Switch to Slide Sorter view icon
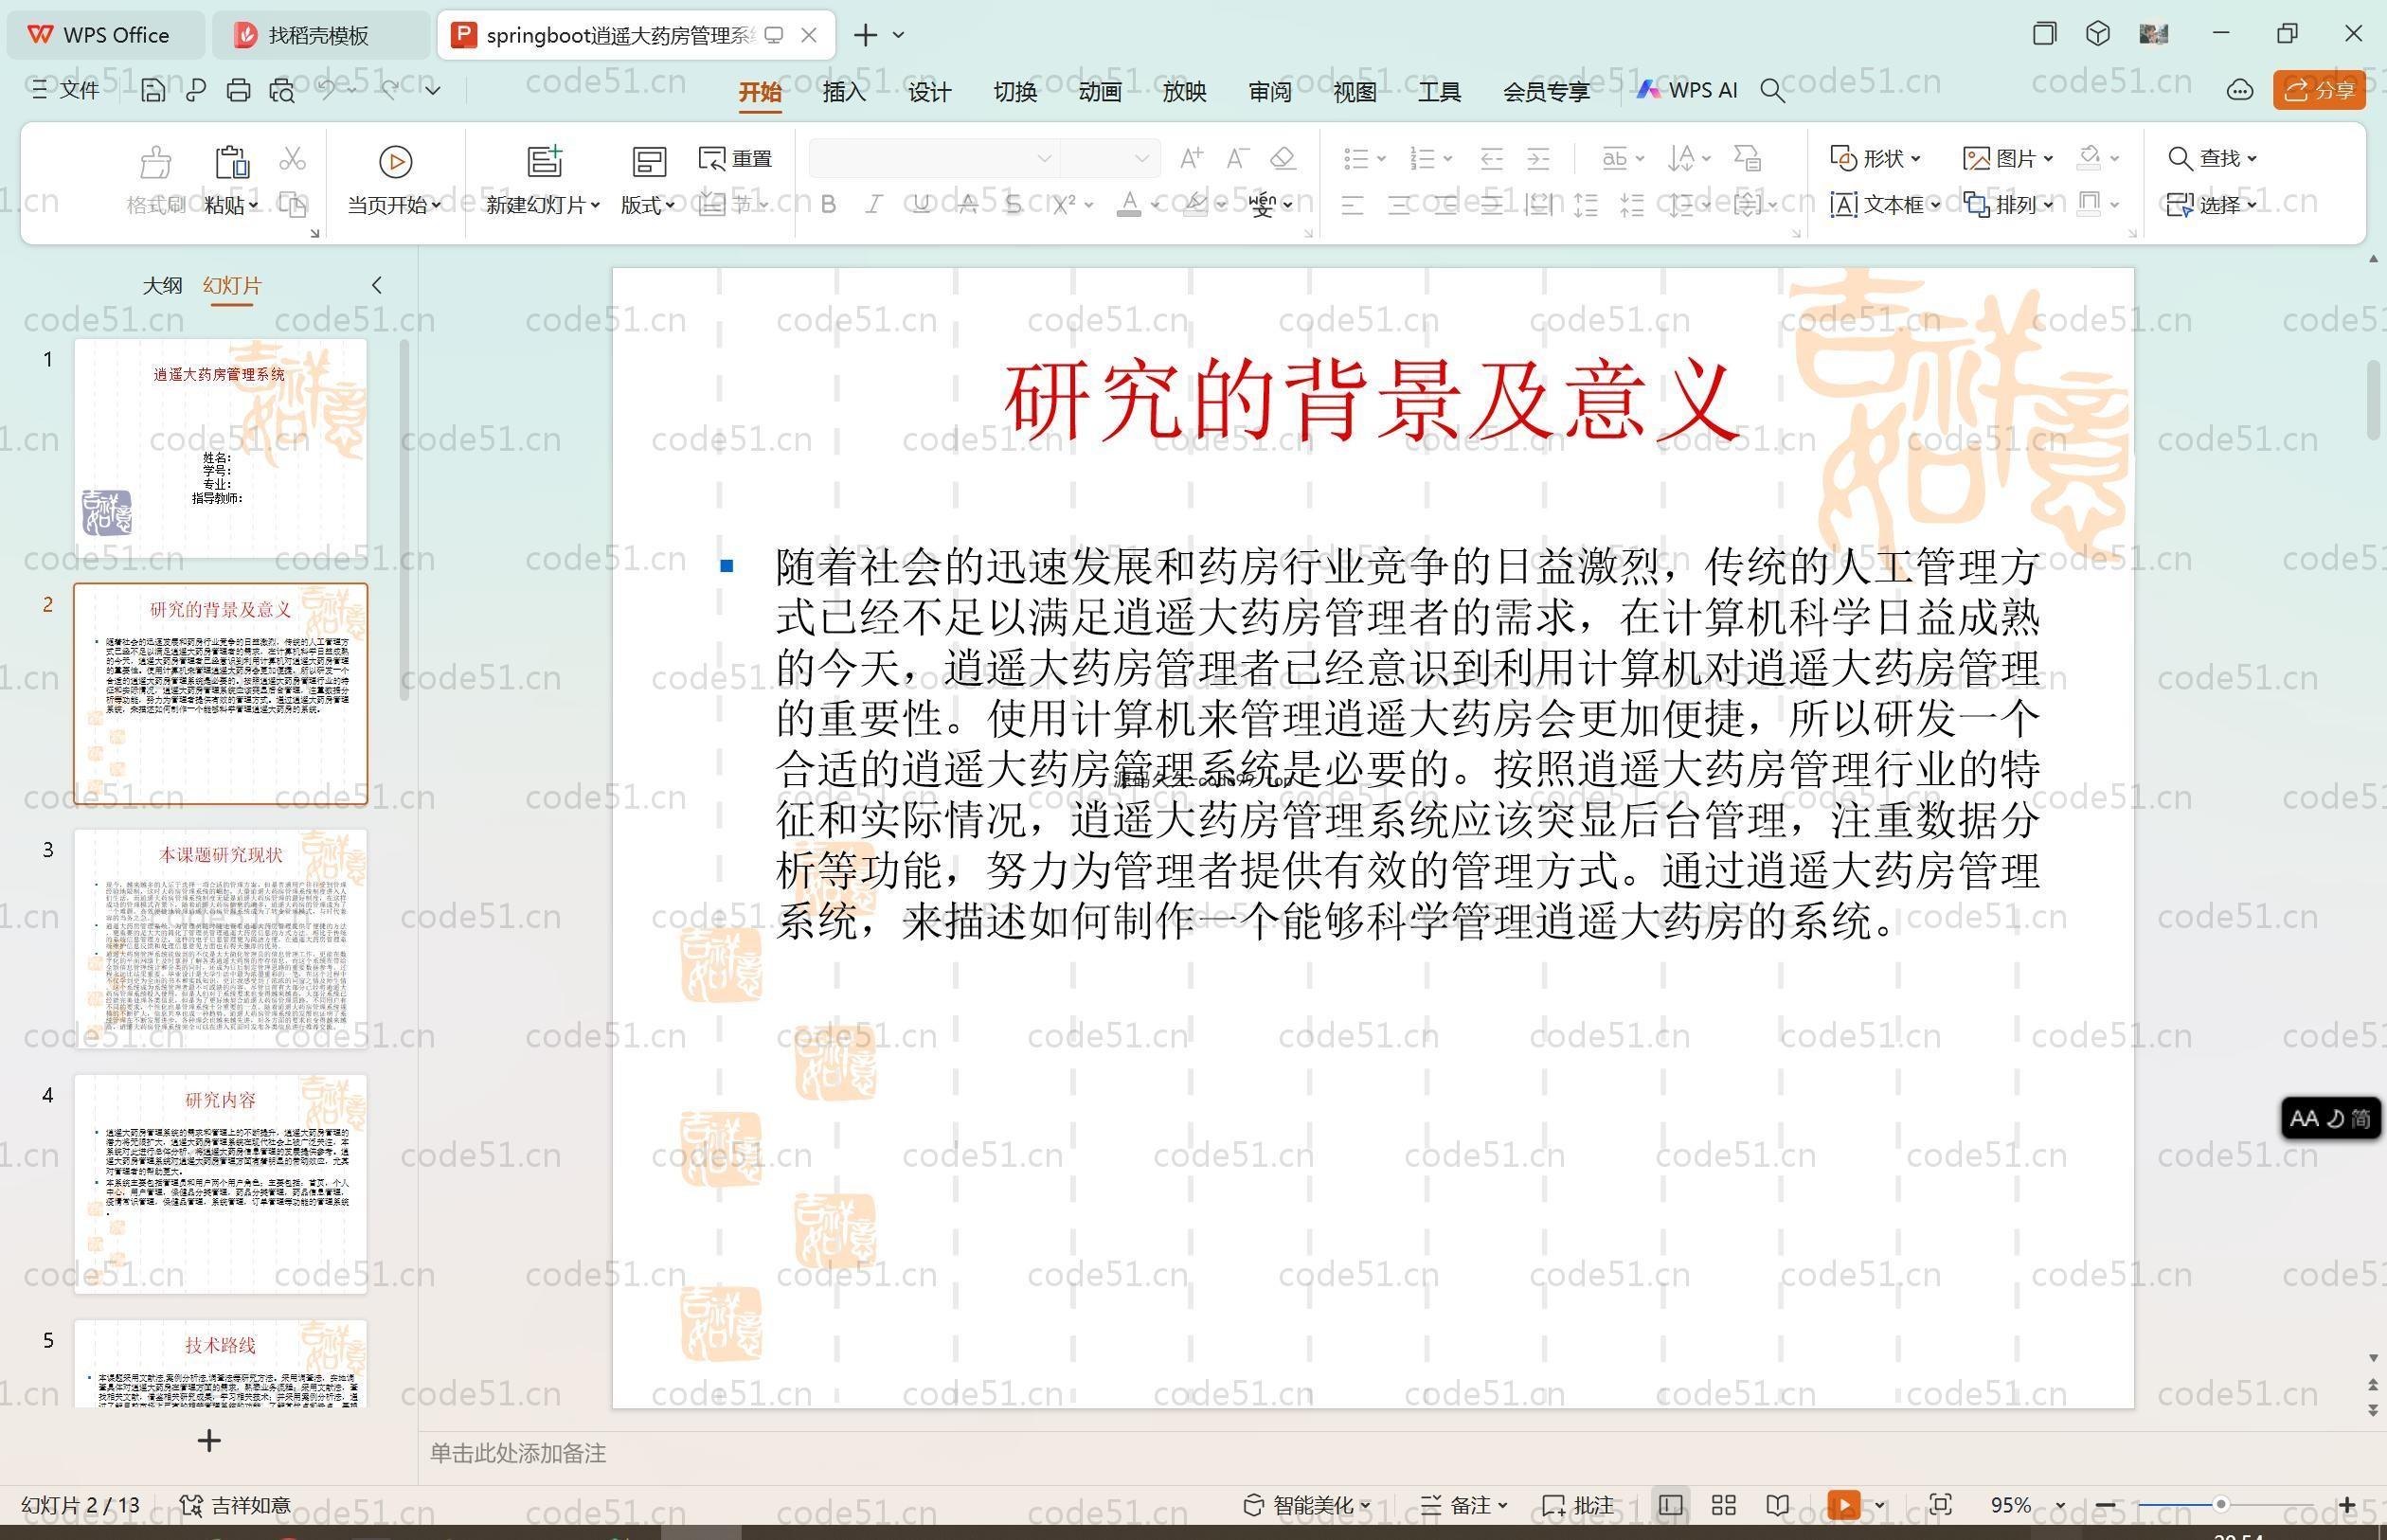Viewport: 2387px width, 1540px height. [x=1724, y=1505]
